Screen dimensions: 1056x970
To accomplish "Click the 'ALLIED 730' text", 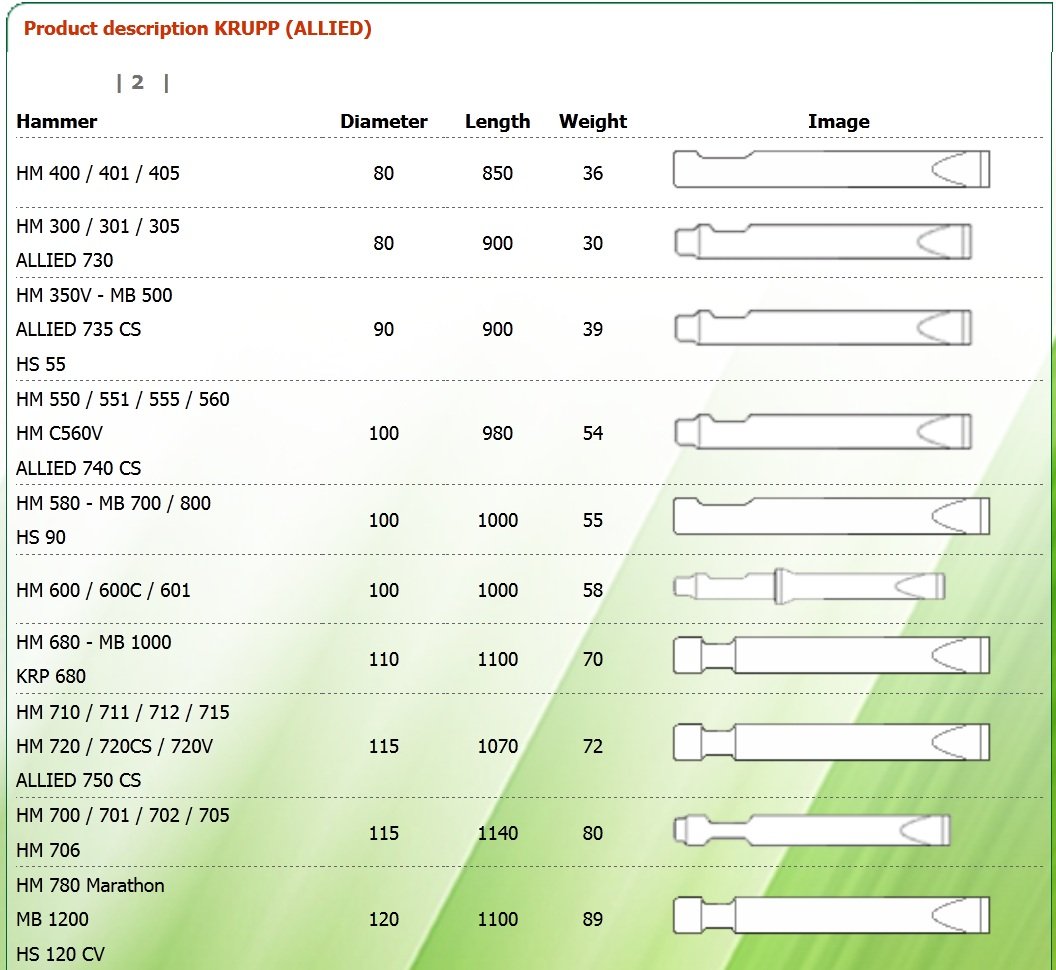I will click(65, 260).
